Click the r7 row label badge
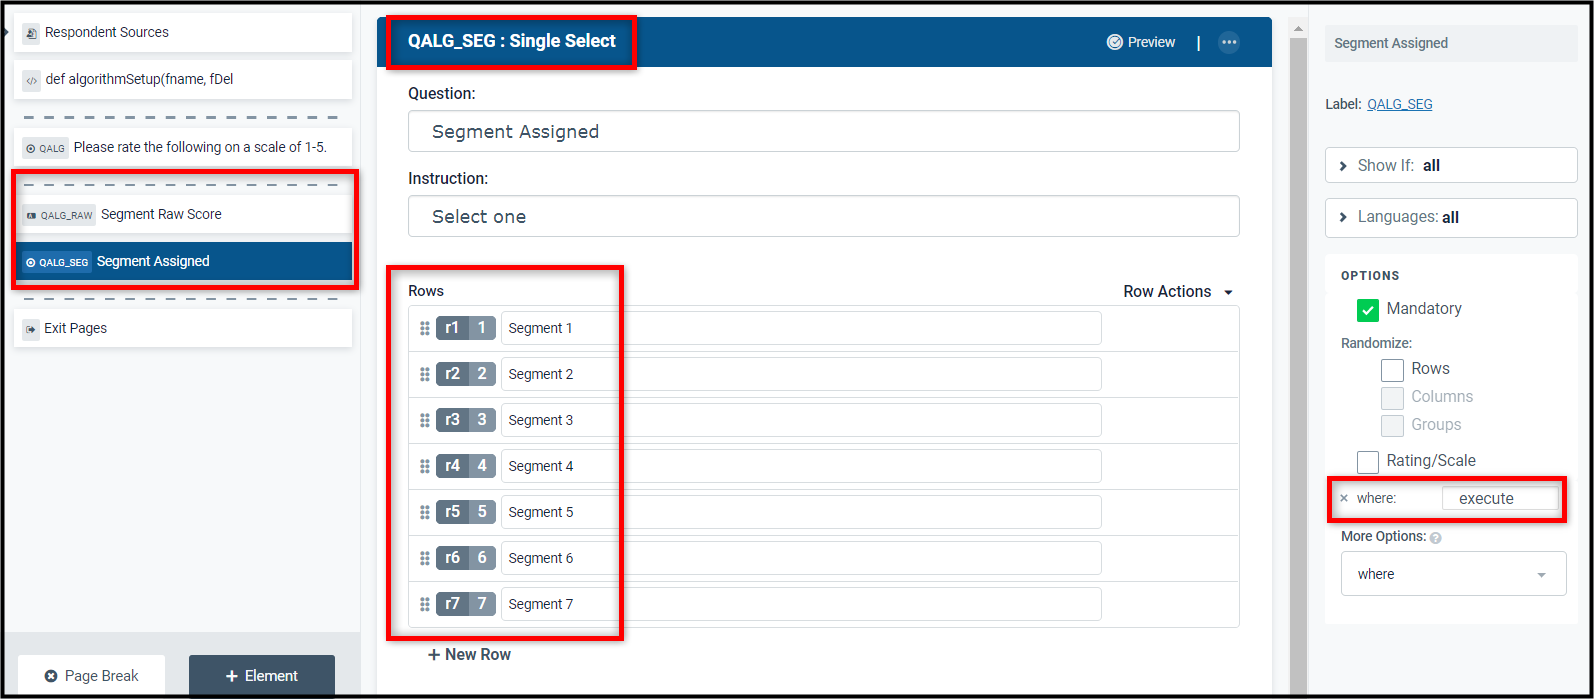Viewport: 1594px width, 699px height. pyautogui.click(x=453, y=604)
